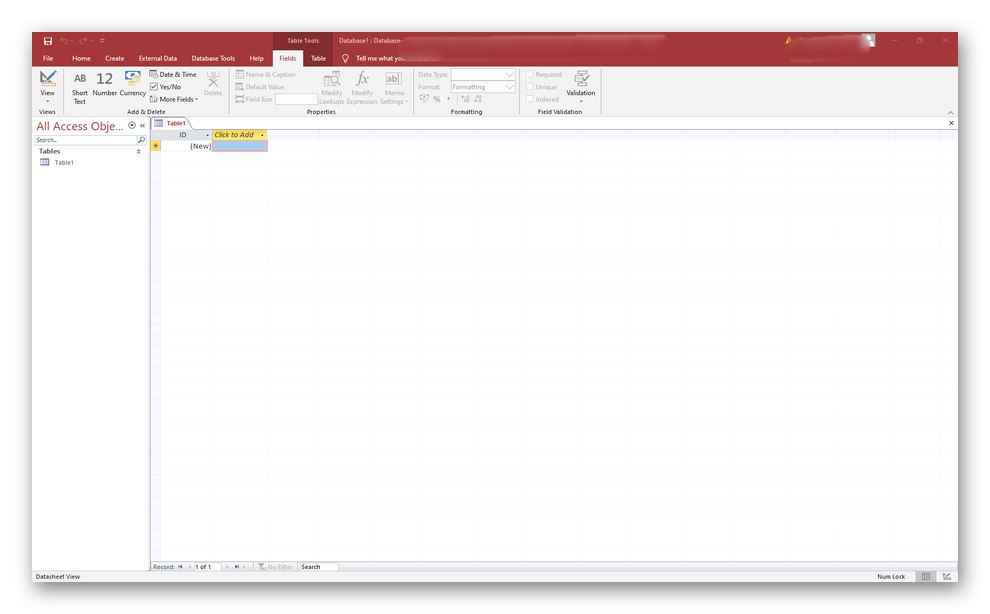The image size is (990, 614).
Task: Click Default Value in Properties
Action: click(260, 87)
